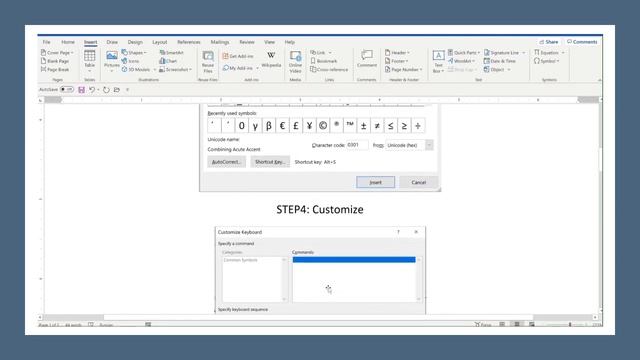The height and width of the screenshot is (360, 640).
Task: Click the Equation button
Action: (x=547, y=53)
